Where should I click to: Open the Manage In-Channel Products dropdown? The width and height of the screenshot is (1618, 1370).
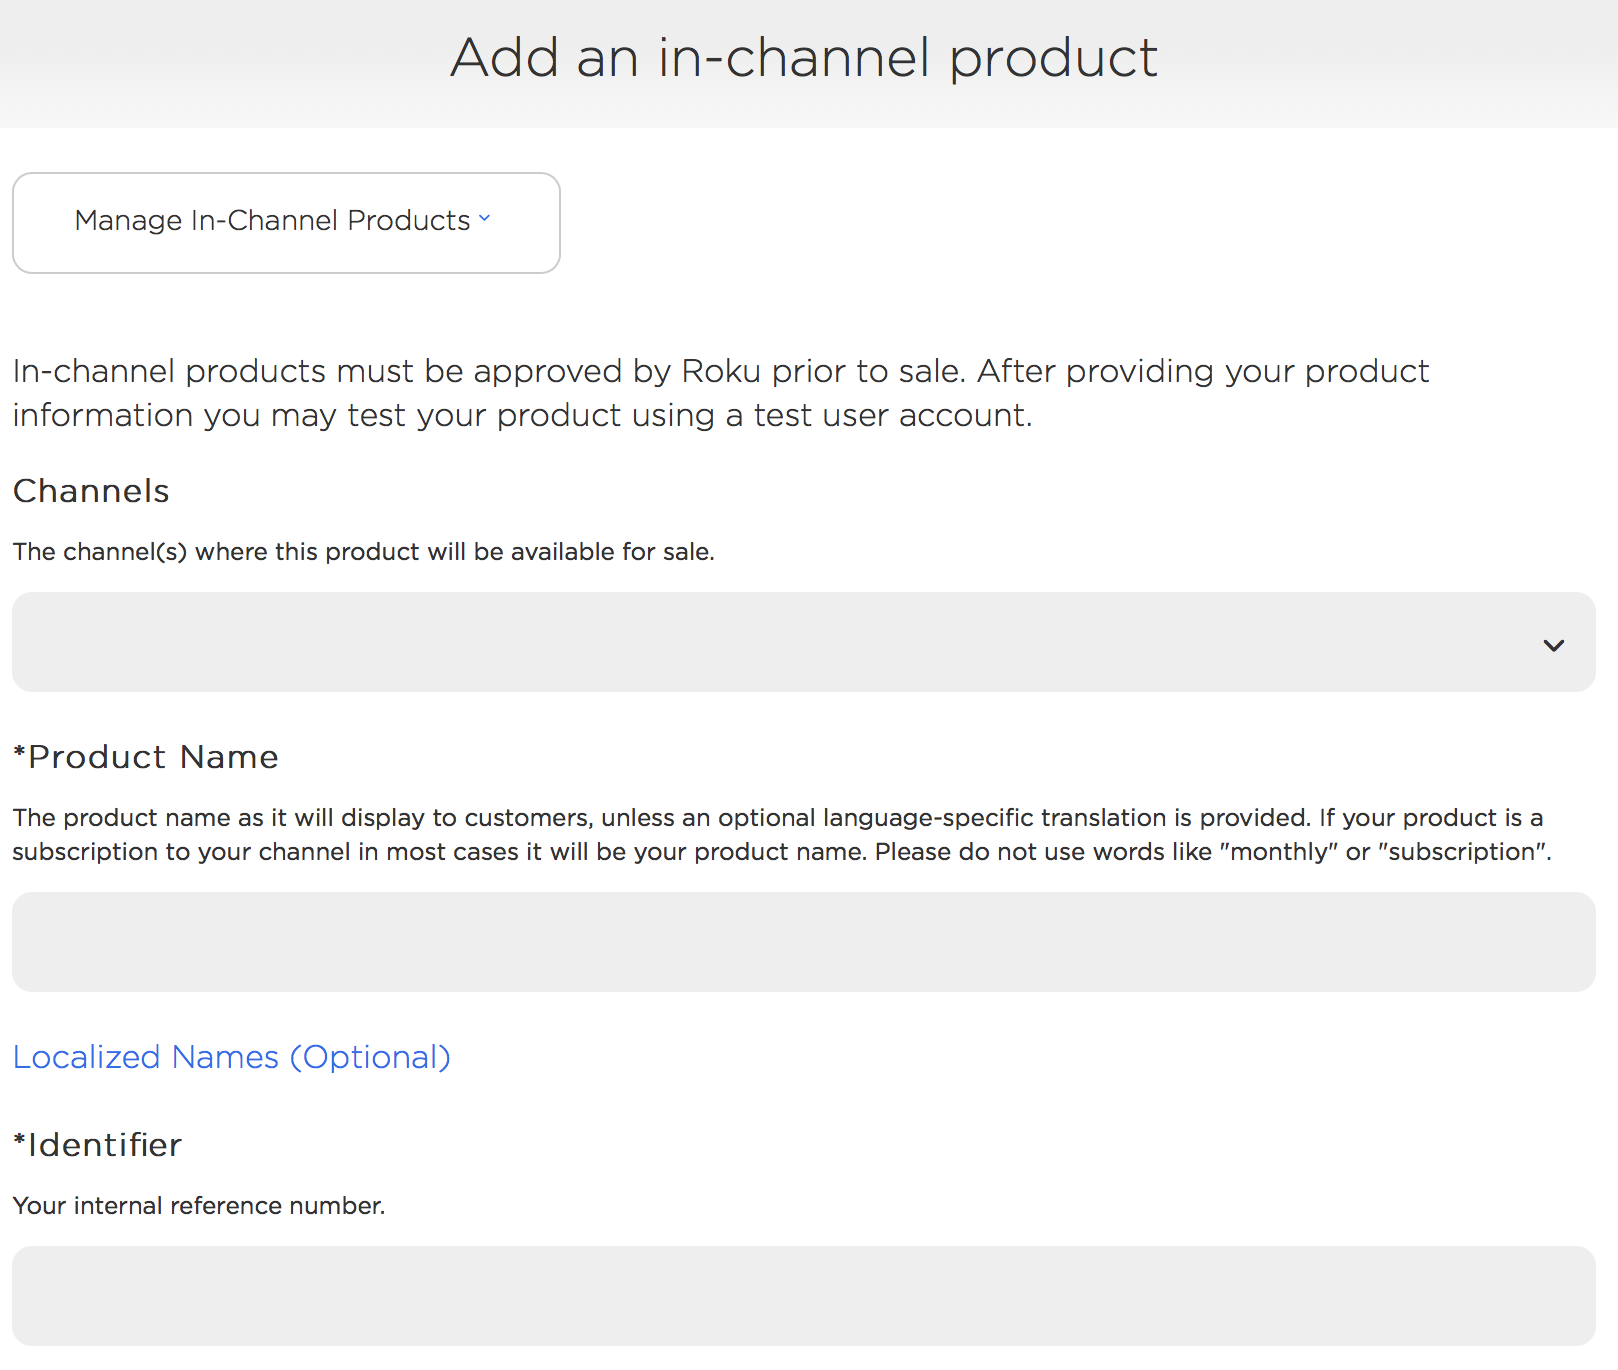tap(286, 222)
